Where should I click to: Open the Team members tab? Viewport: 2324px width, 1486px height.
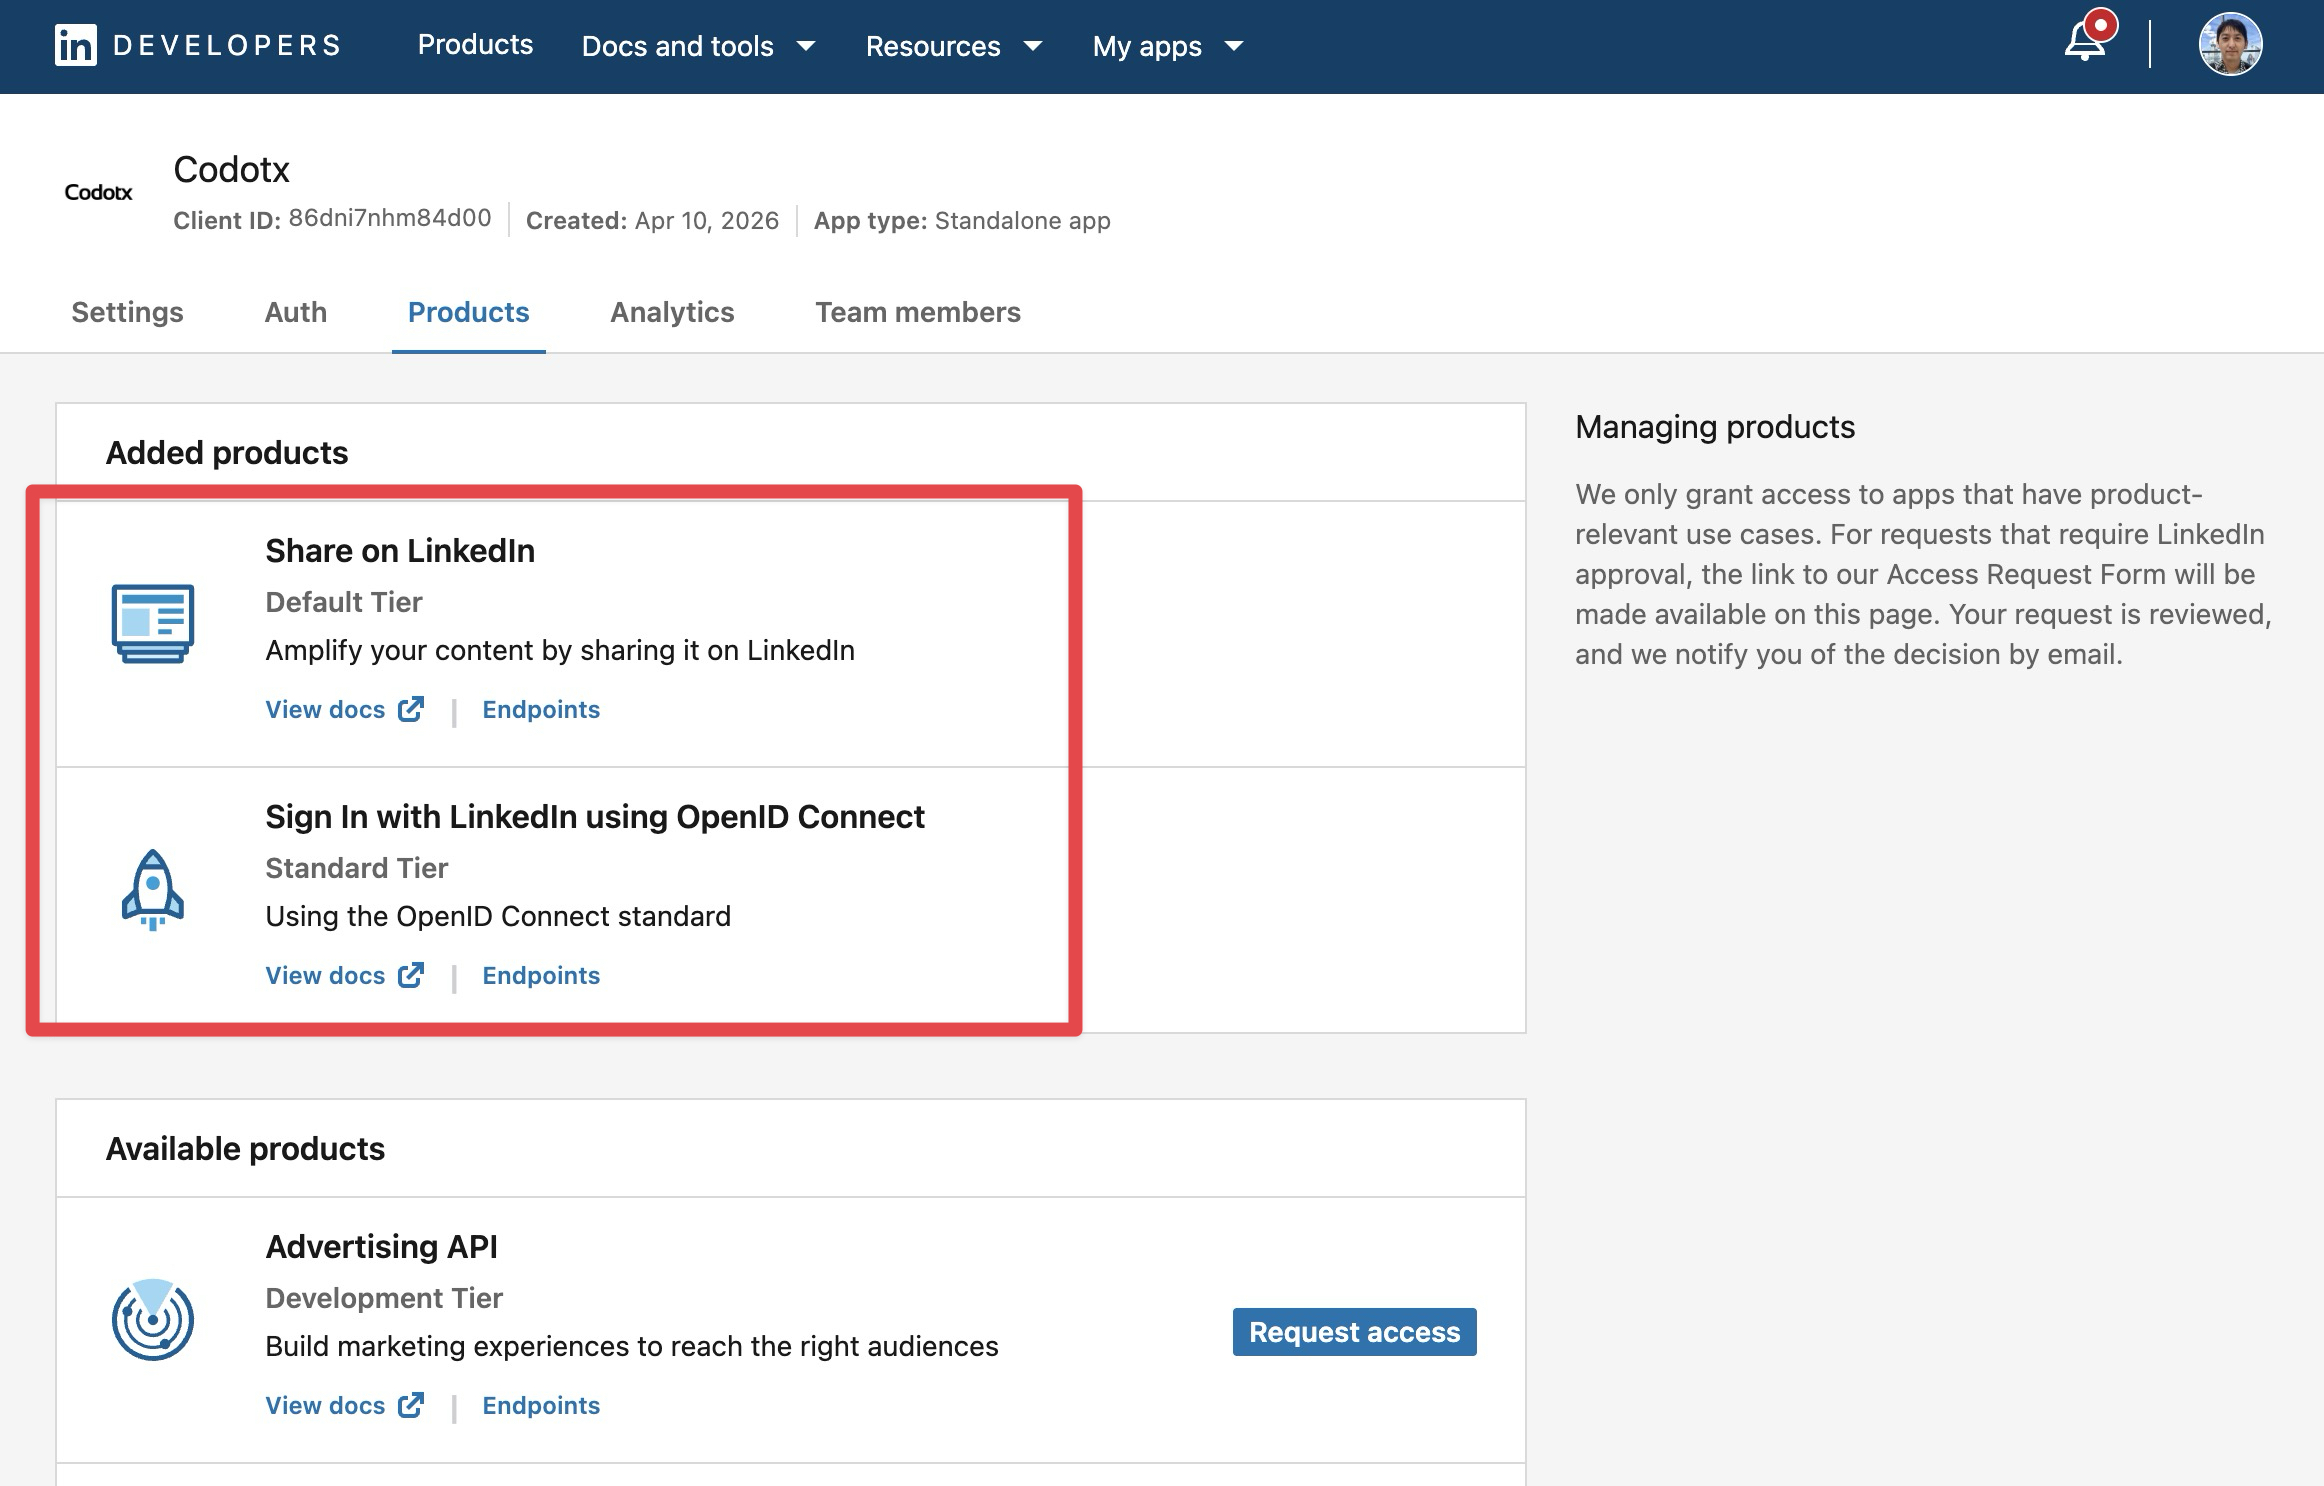tap(917, 312)
